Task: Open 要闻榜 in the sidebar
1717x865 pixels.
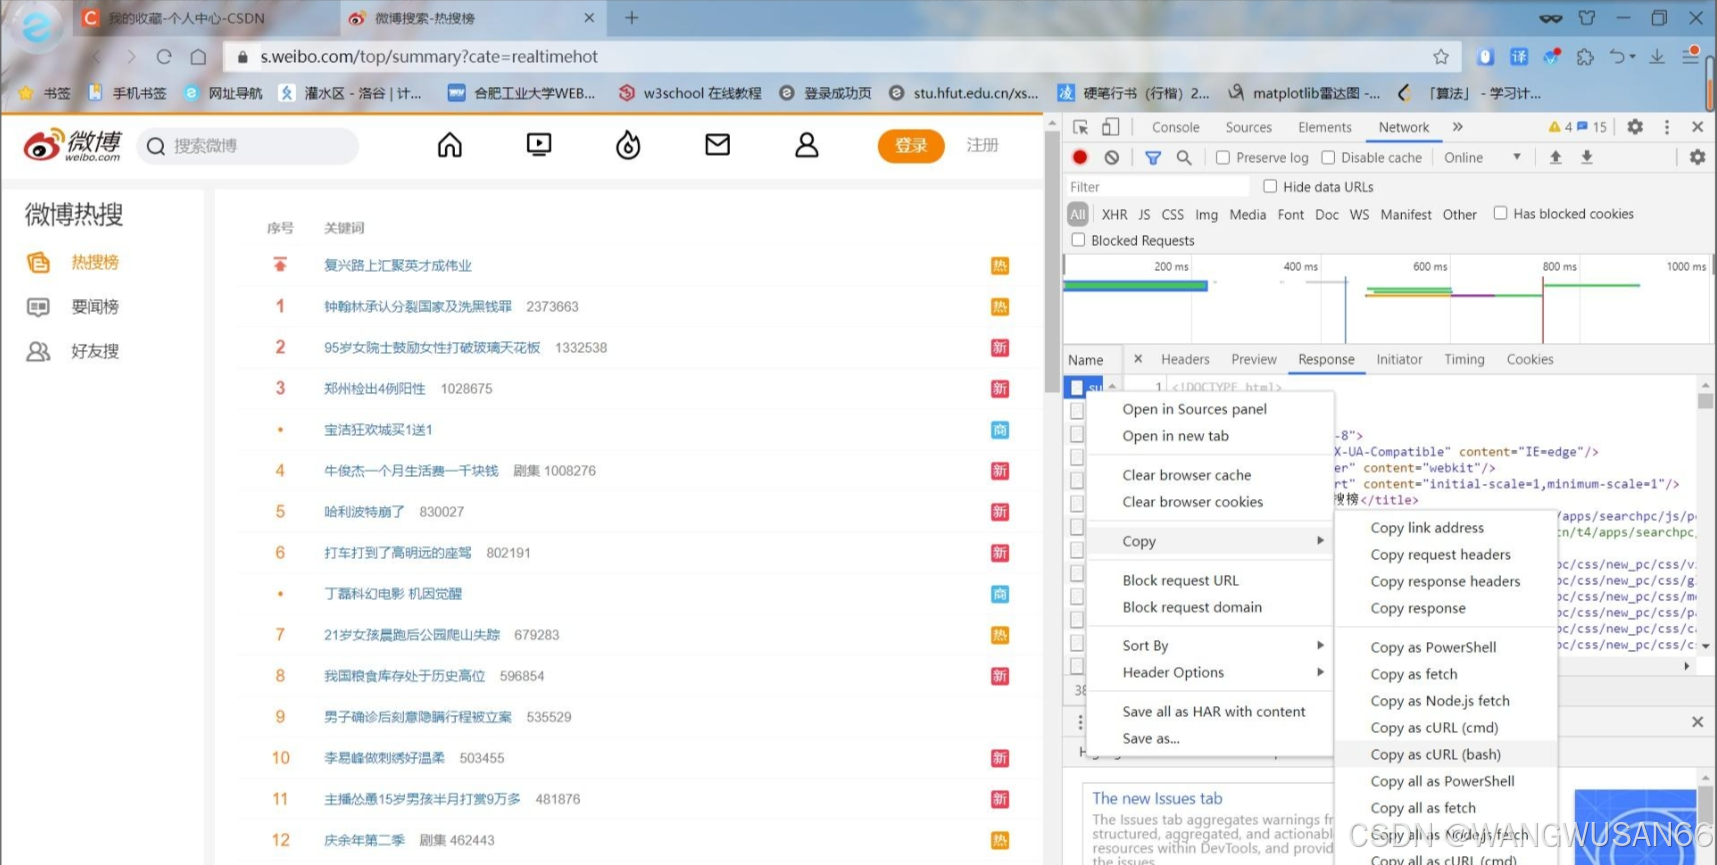Action: point(95,307)
